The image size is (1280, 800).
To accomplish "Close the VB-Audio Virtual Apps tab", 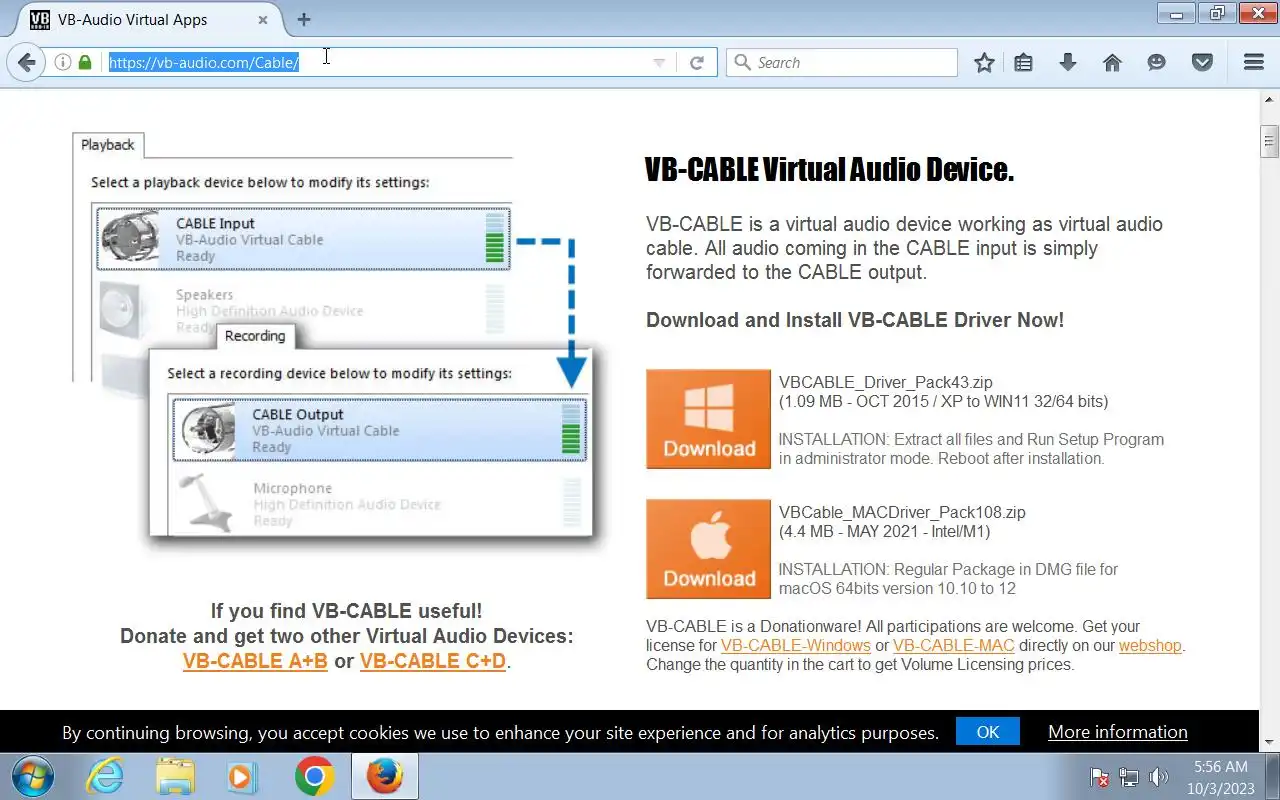I will click(263, 19).
